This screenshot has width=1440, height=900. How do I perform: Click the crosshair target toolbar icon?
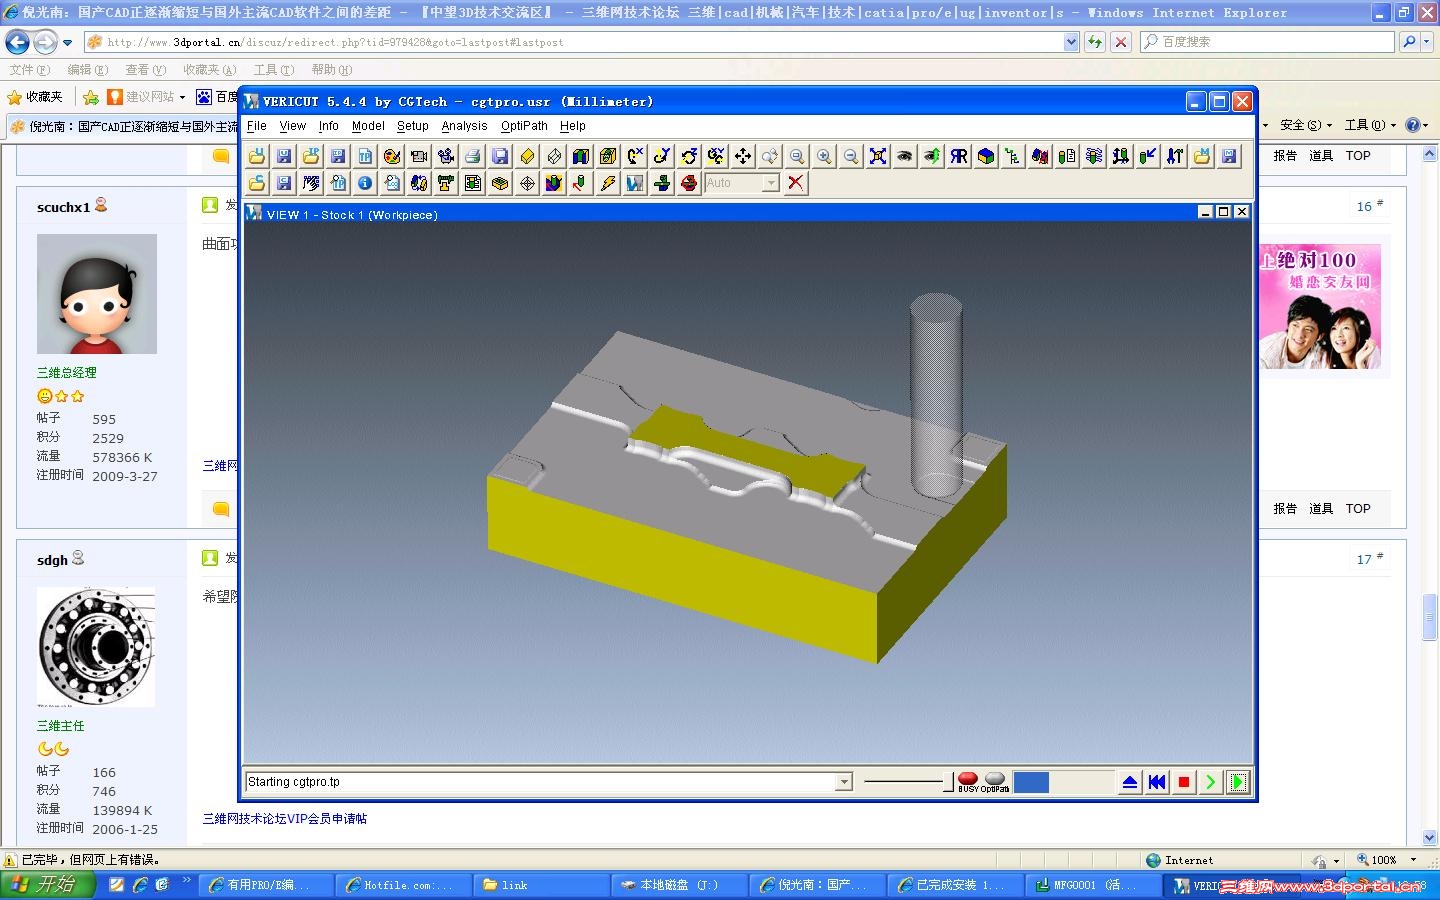point(527,183)
